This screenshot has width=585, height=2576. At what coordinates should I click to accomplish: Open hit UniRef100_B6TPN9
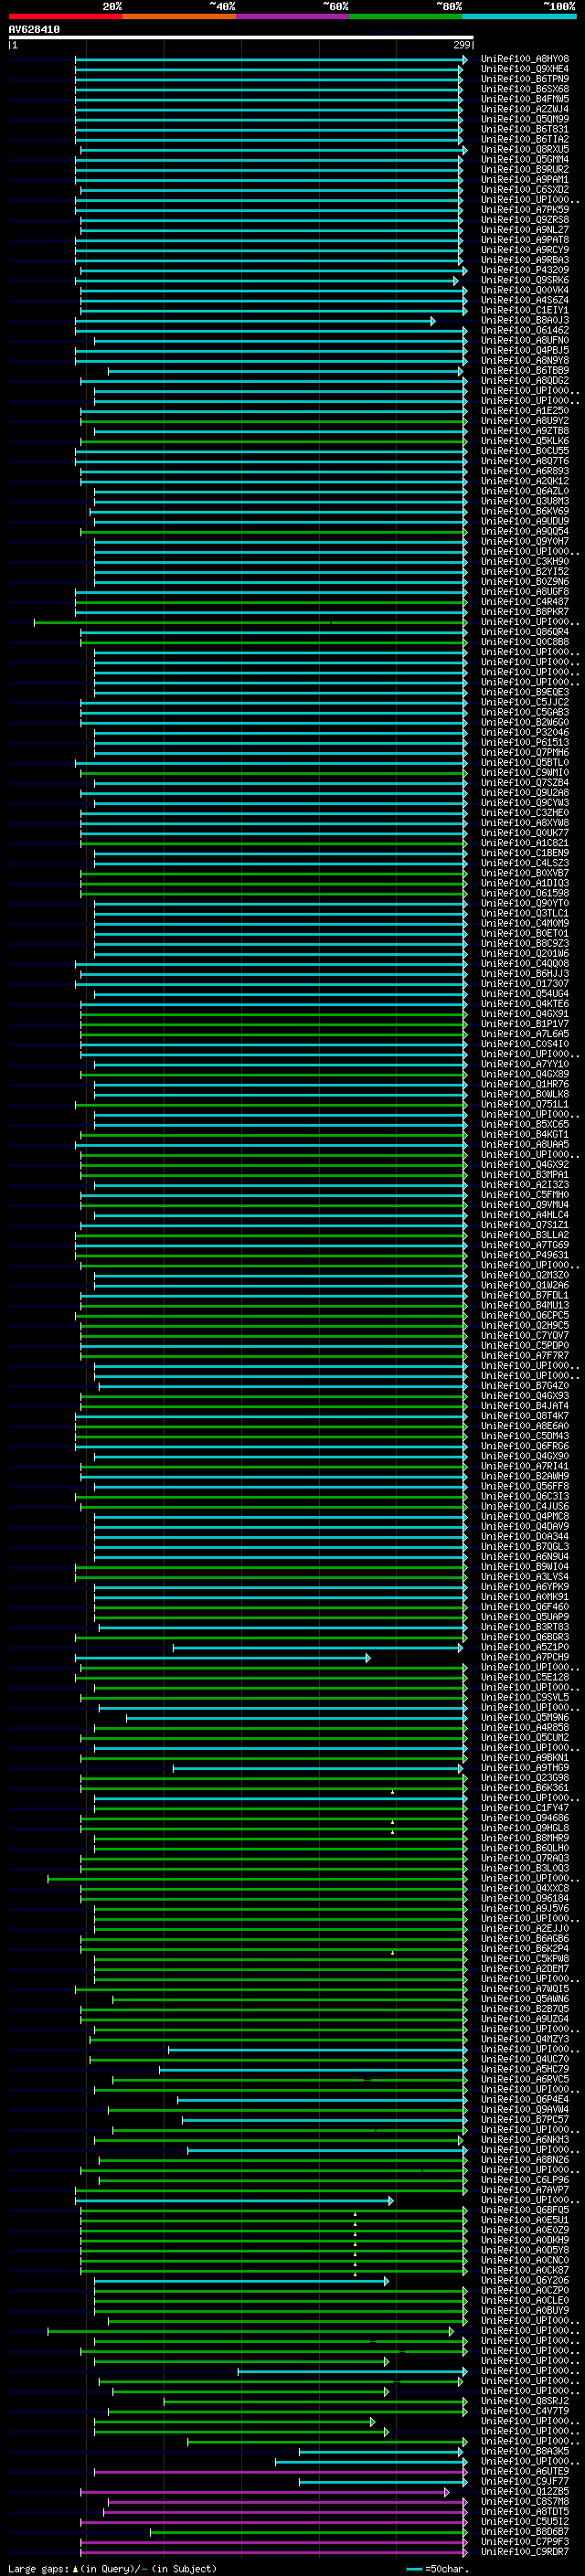click(x=525, y=79)
